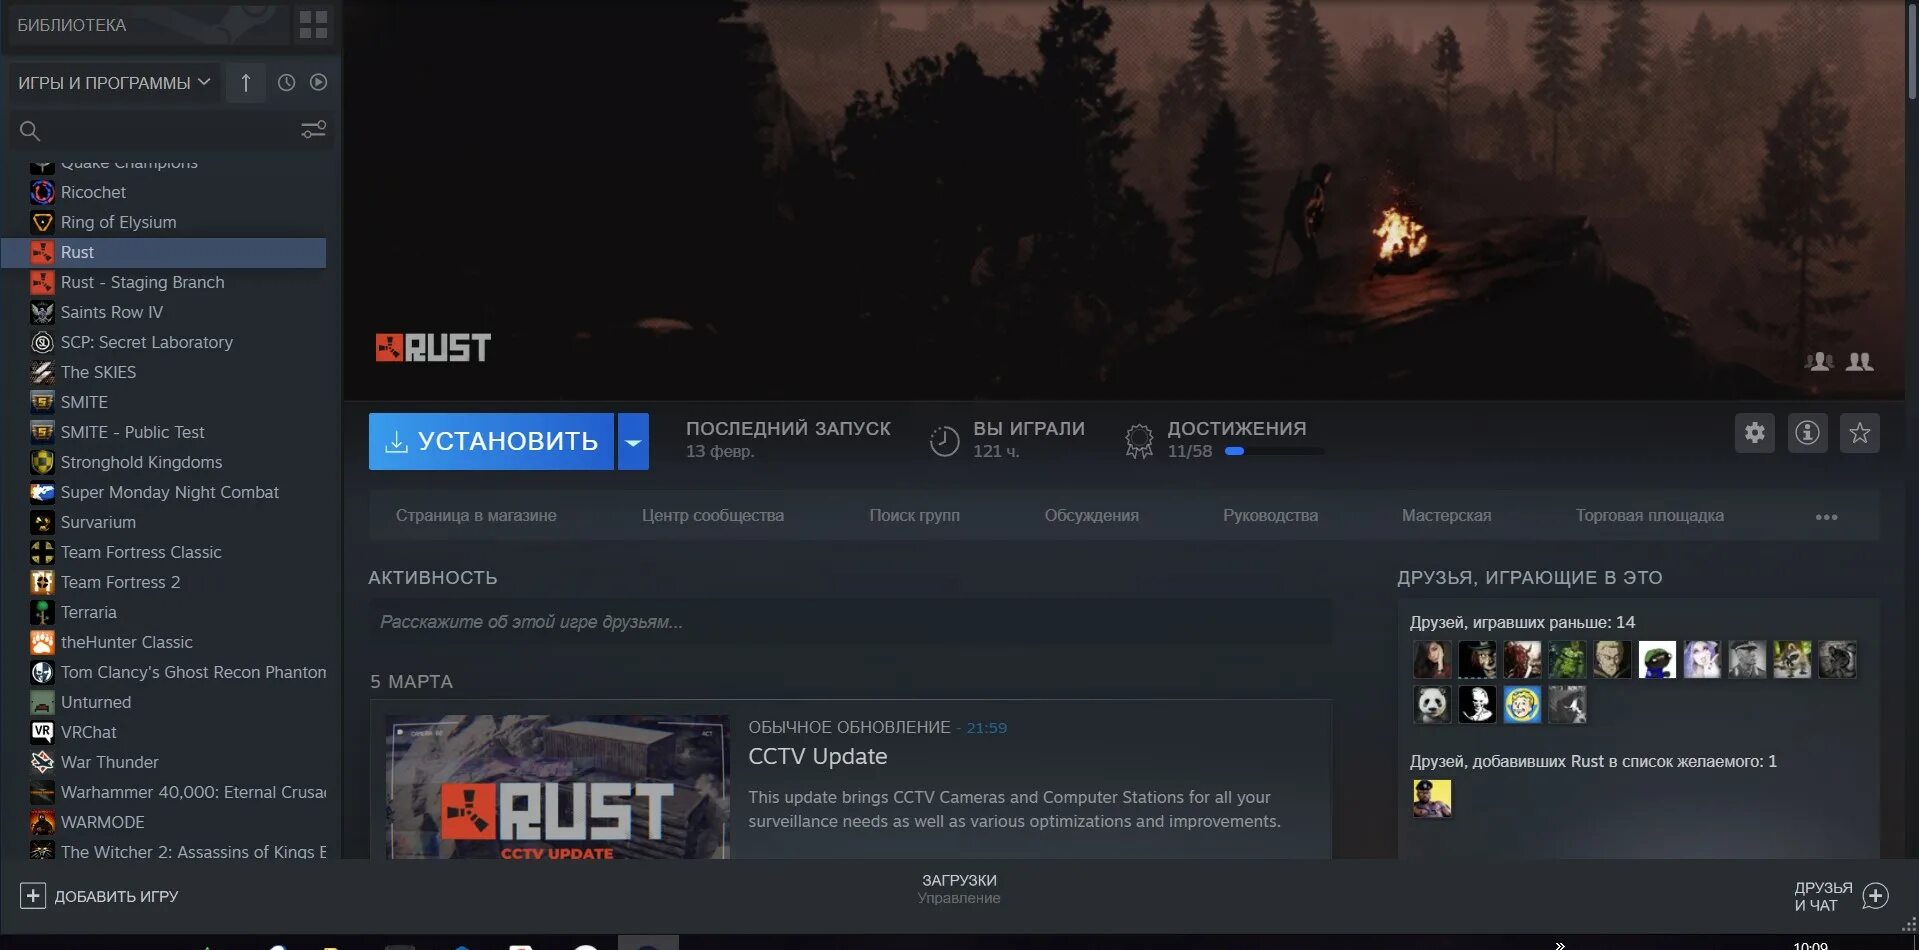Open Friends and Chat plus icon
The image size is (1919, 950).
click(x=1876, y=896)
